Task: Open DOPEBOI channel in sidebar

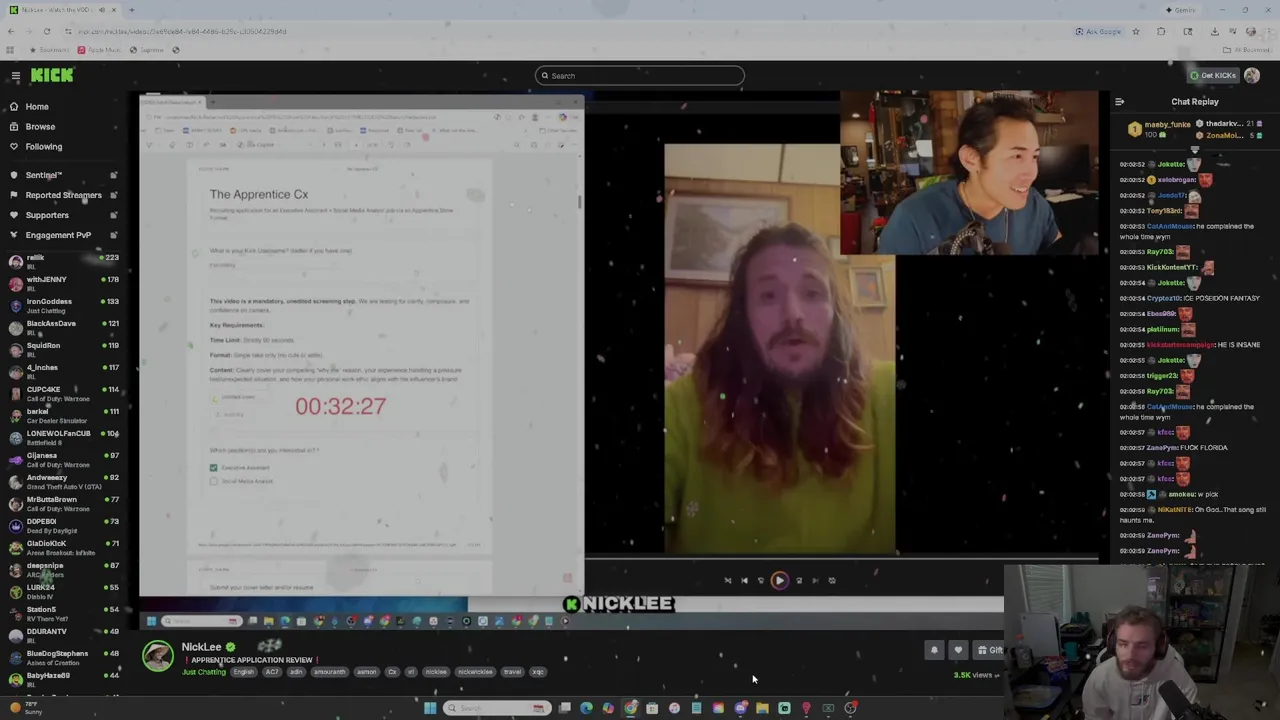Action: click(x=62, y=525)
